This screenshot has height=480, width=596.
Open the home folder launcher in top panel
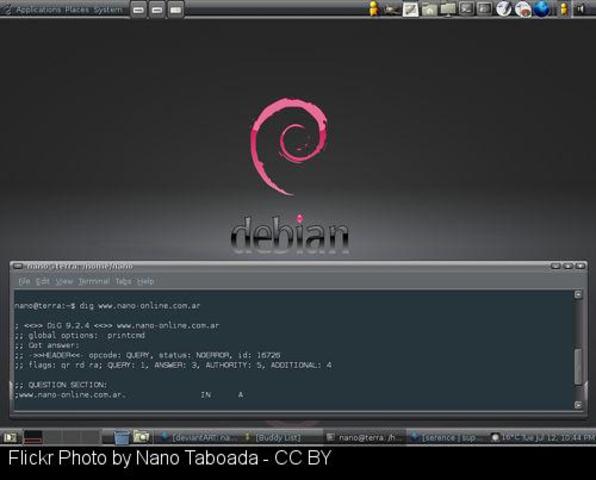point(429,9)
